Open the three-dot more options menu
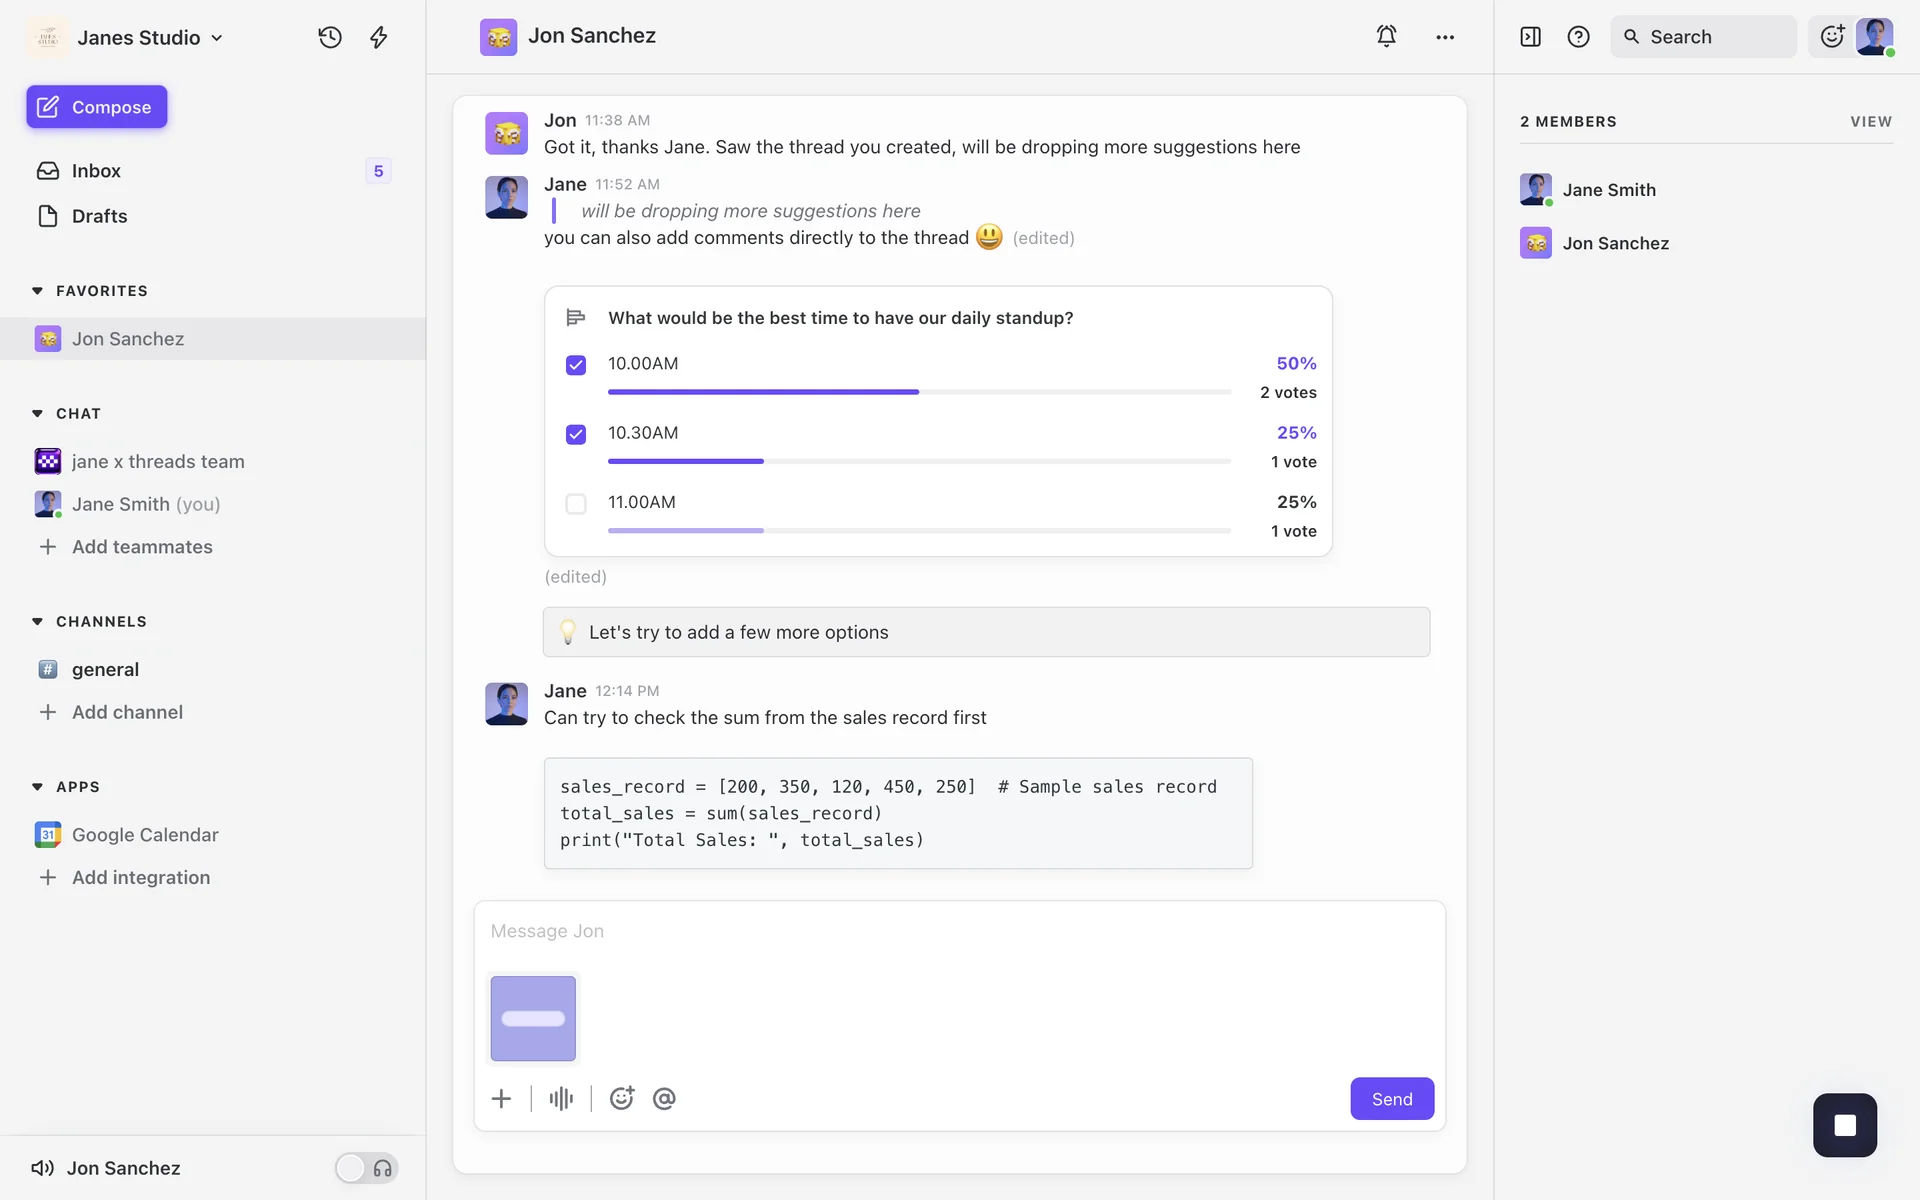 1445,37
